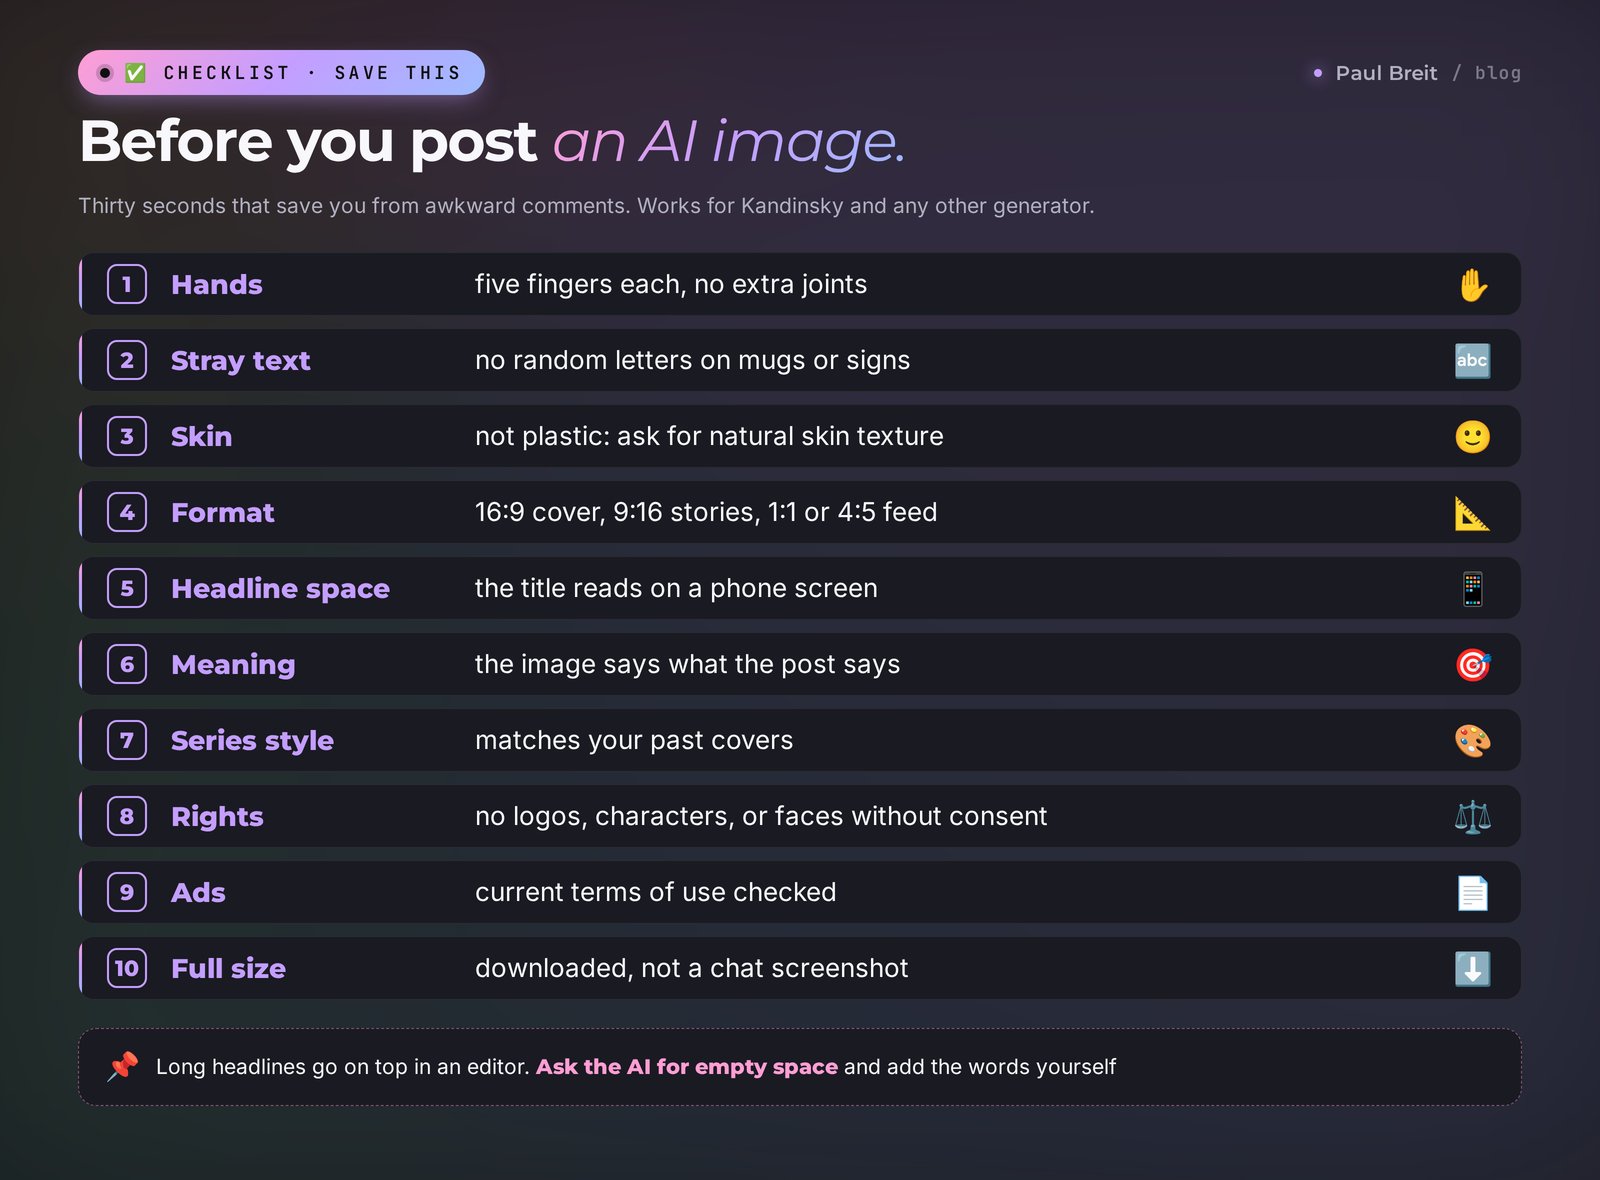
Task: Click the palette icon in Series style row
Action: click(1472, 740)
